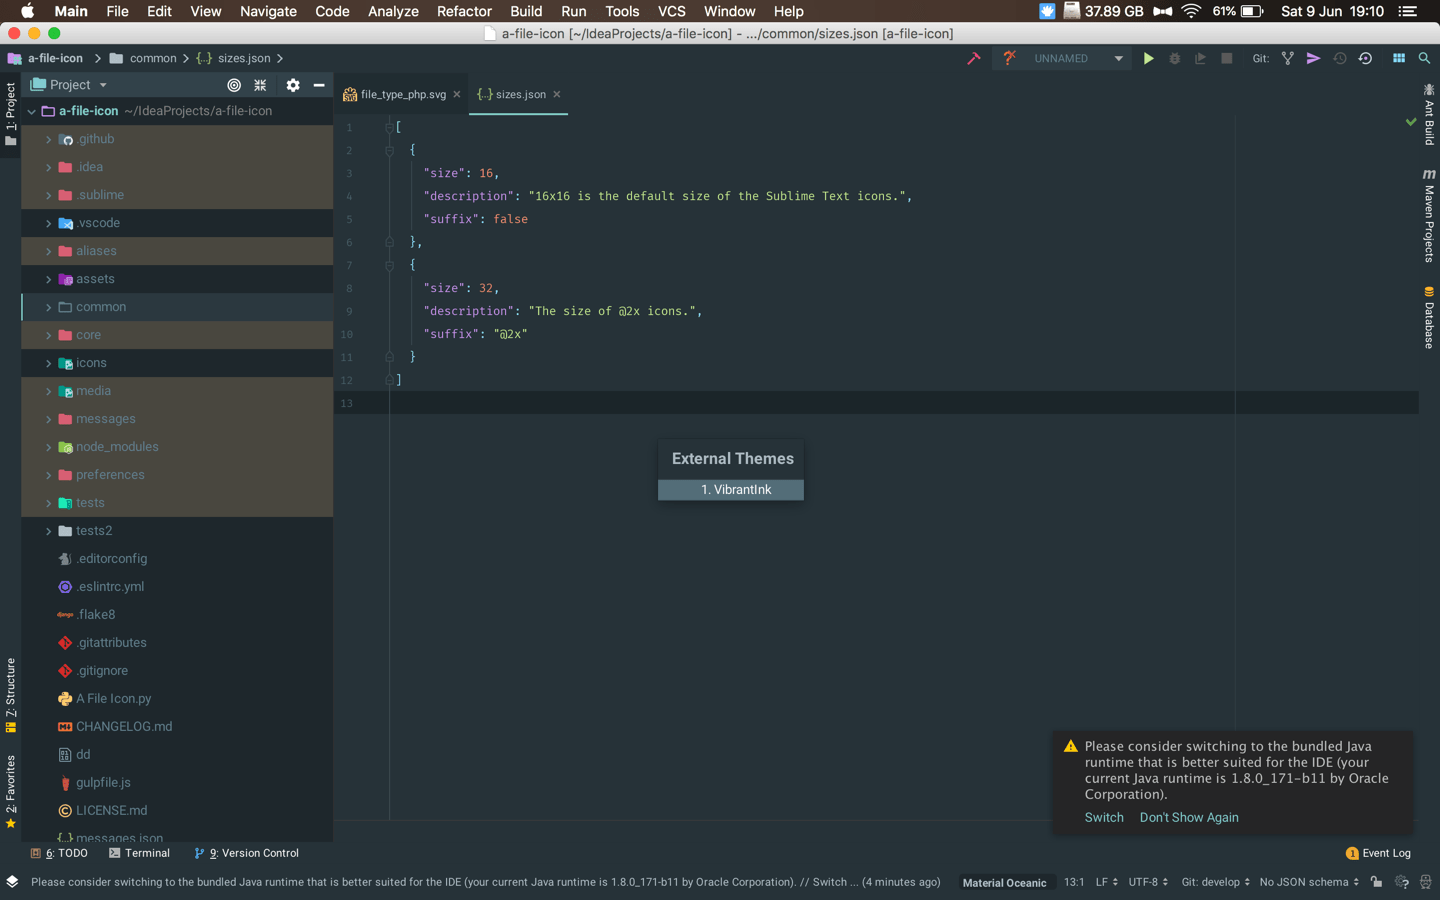Open the Refactor menu

pyautogui.click(x=464, y=11)
